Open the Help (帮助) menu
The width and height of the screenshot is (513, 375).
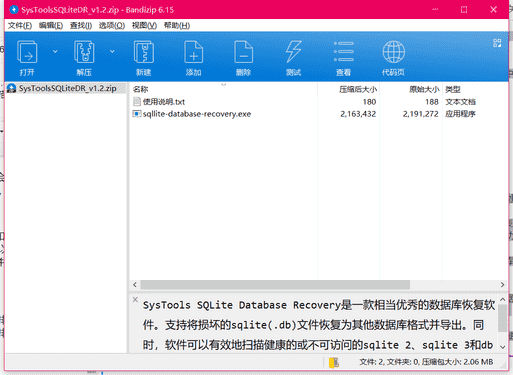(x=177, y=26)
